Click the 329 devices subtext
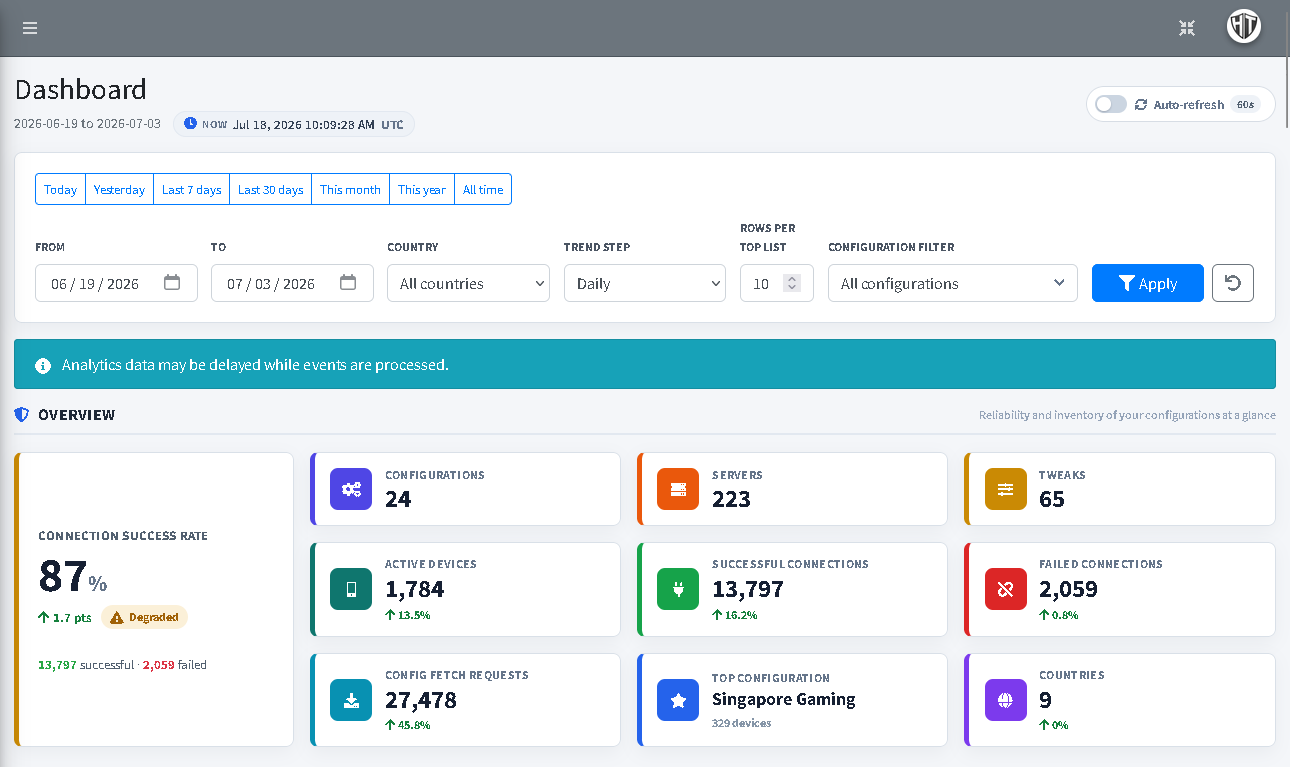 (x=741, y=722)
